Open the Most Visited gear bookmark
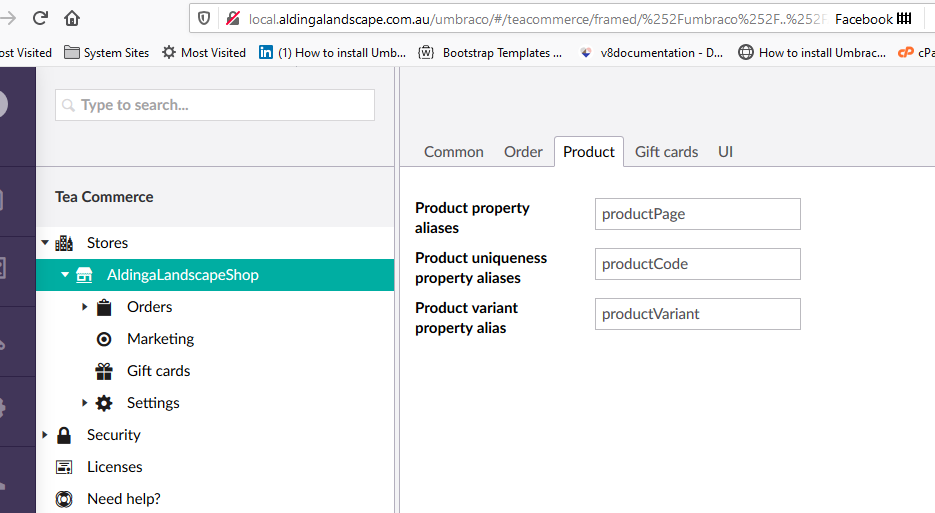935x513 pixels. (204, 52)
